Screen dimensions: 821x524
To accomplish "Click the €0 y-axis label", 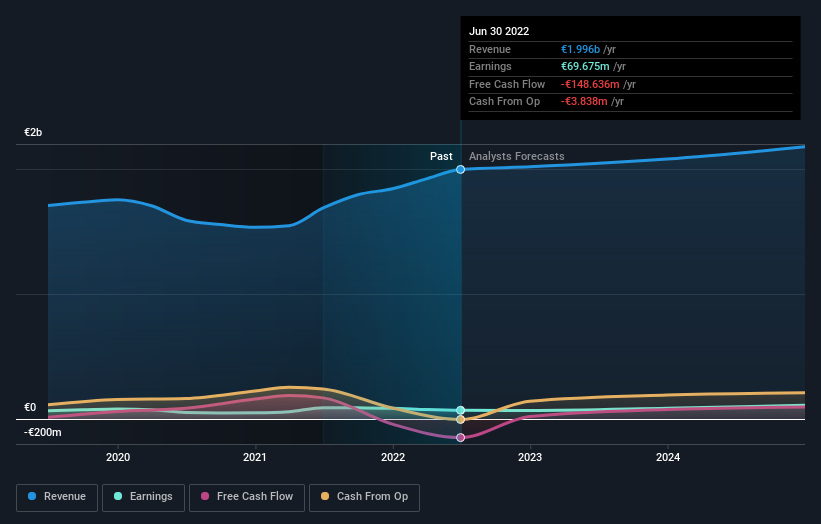I will [30, 407].
